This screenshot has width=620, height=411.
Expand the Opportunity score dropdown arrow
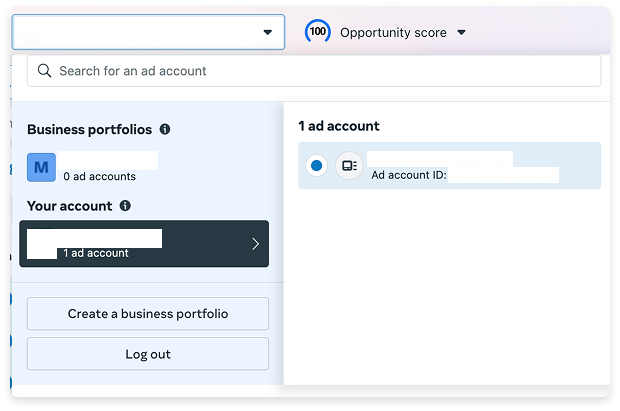461,32
